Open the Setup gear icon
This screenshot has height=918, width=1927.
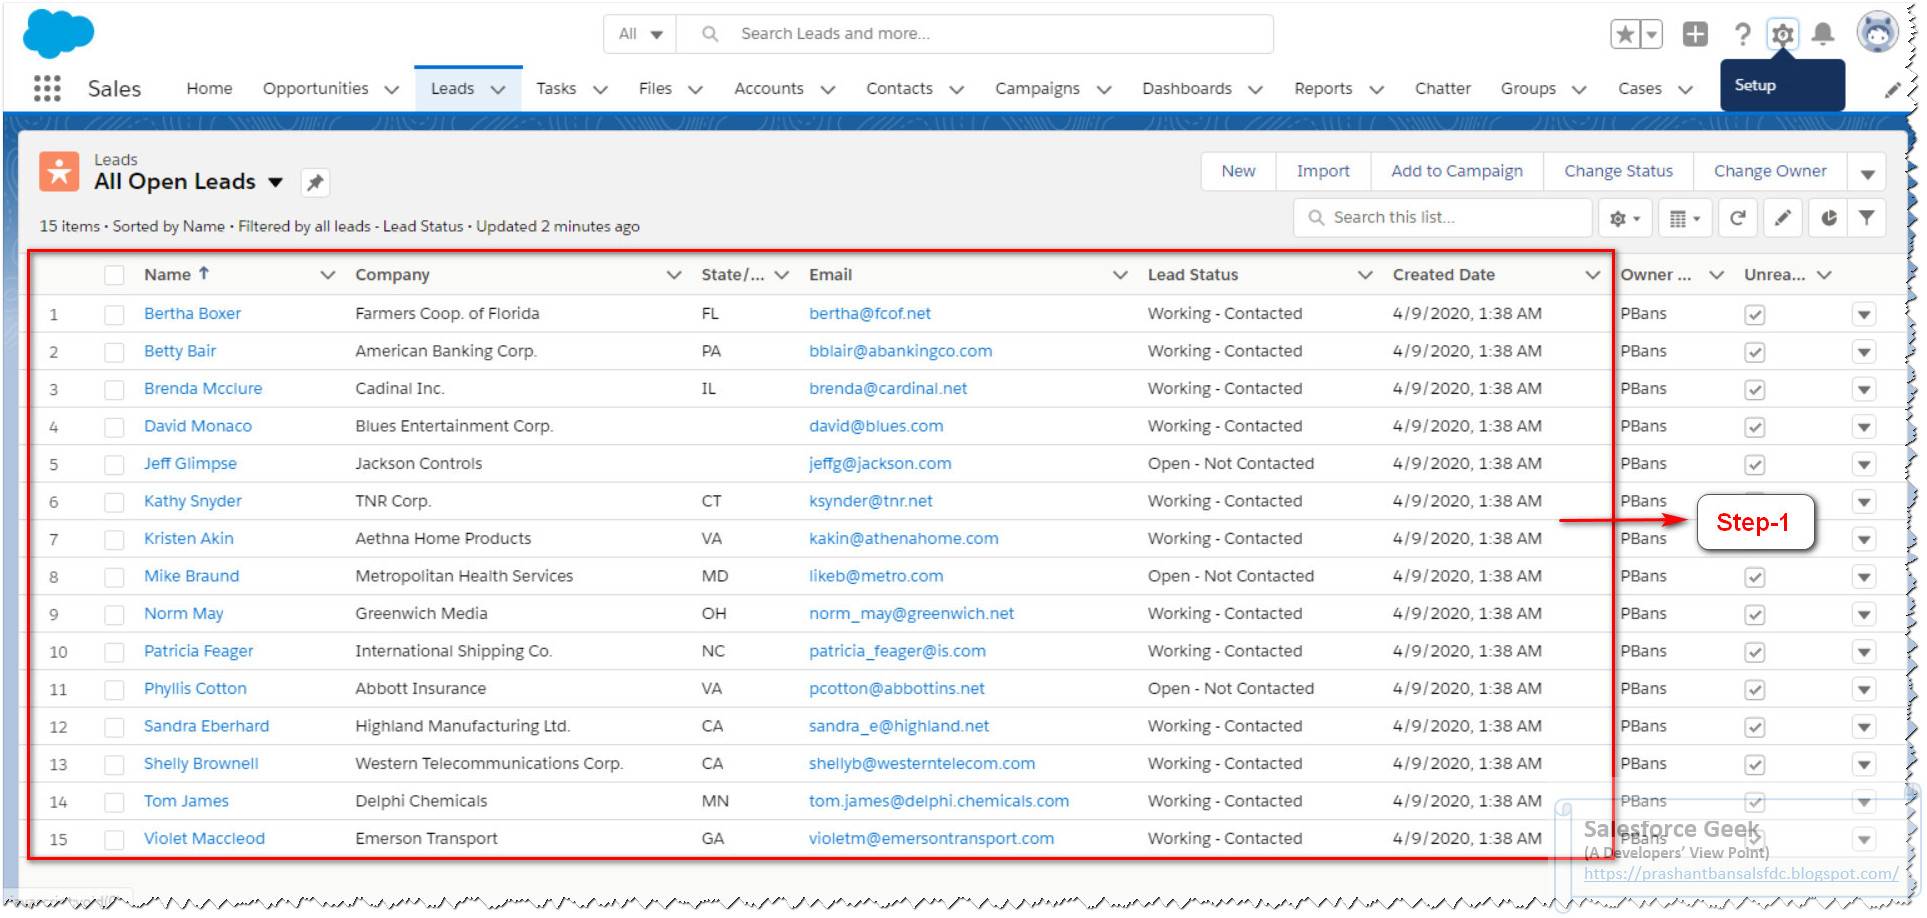point(1782,35)
